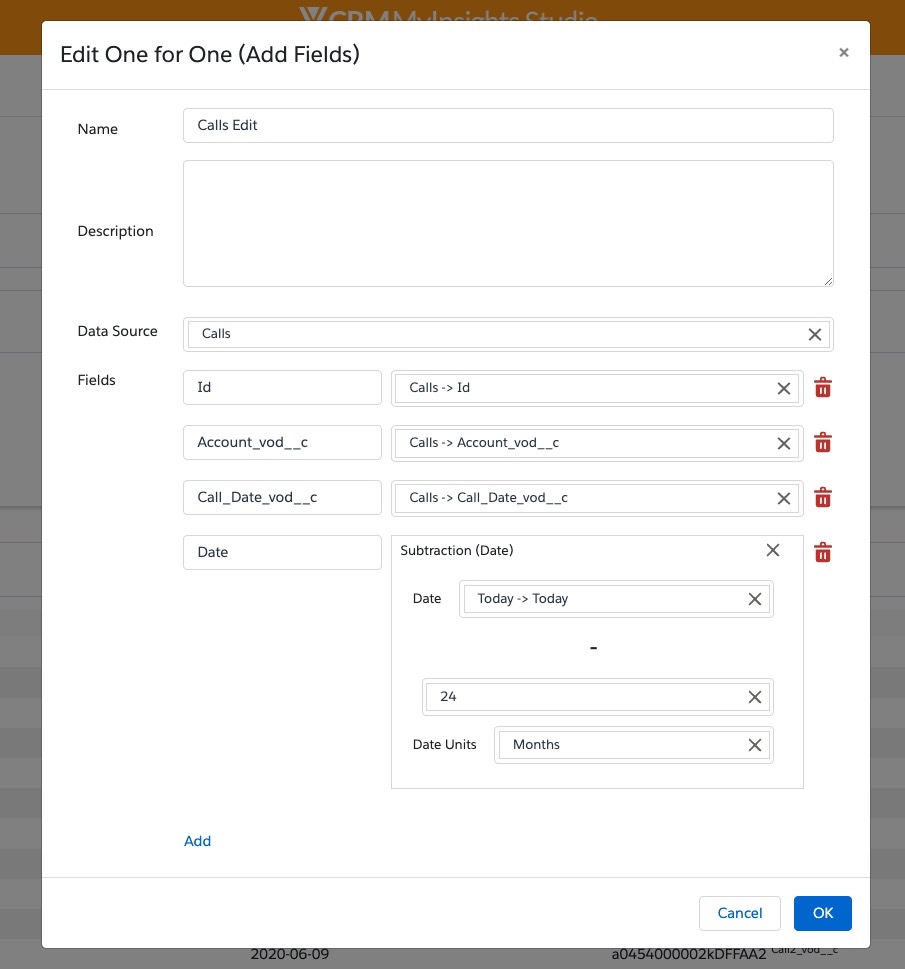The width and height of the screenshot is (905, 969).
Task: Clear the Calls data source selection
Action: pos(814,334)
